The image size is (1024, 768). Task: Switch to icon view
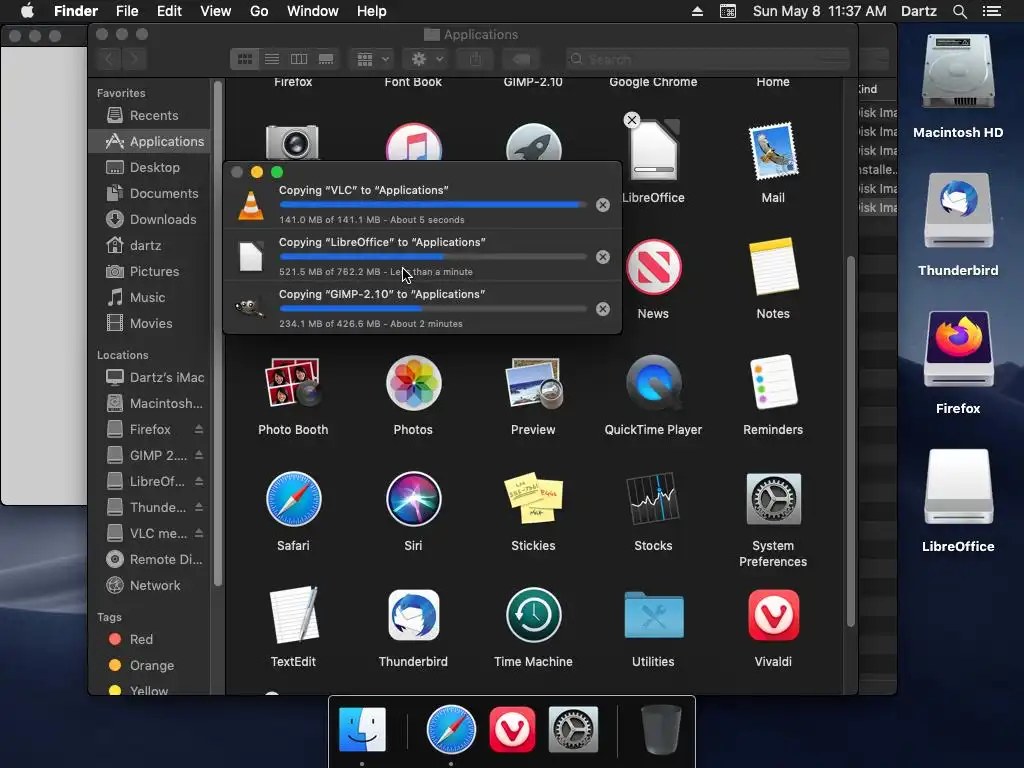(245, 59)
